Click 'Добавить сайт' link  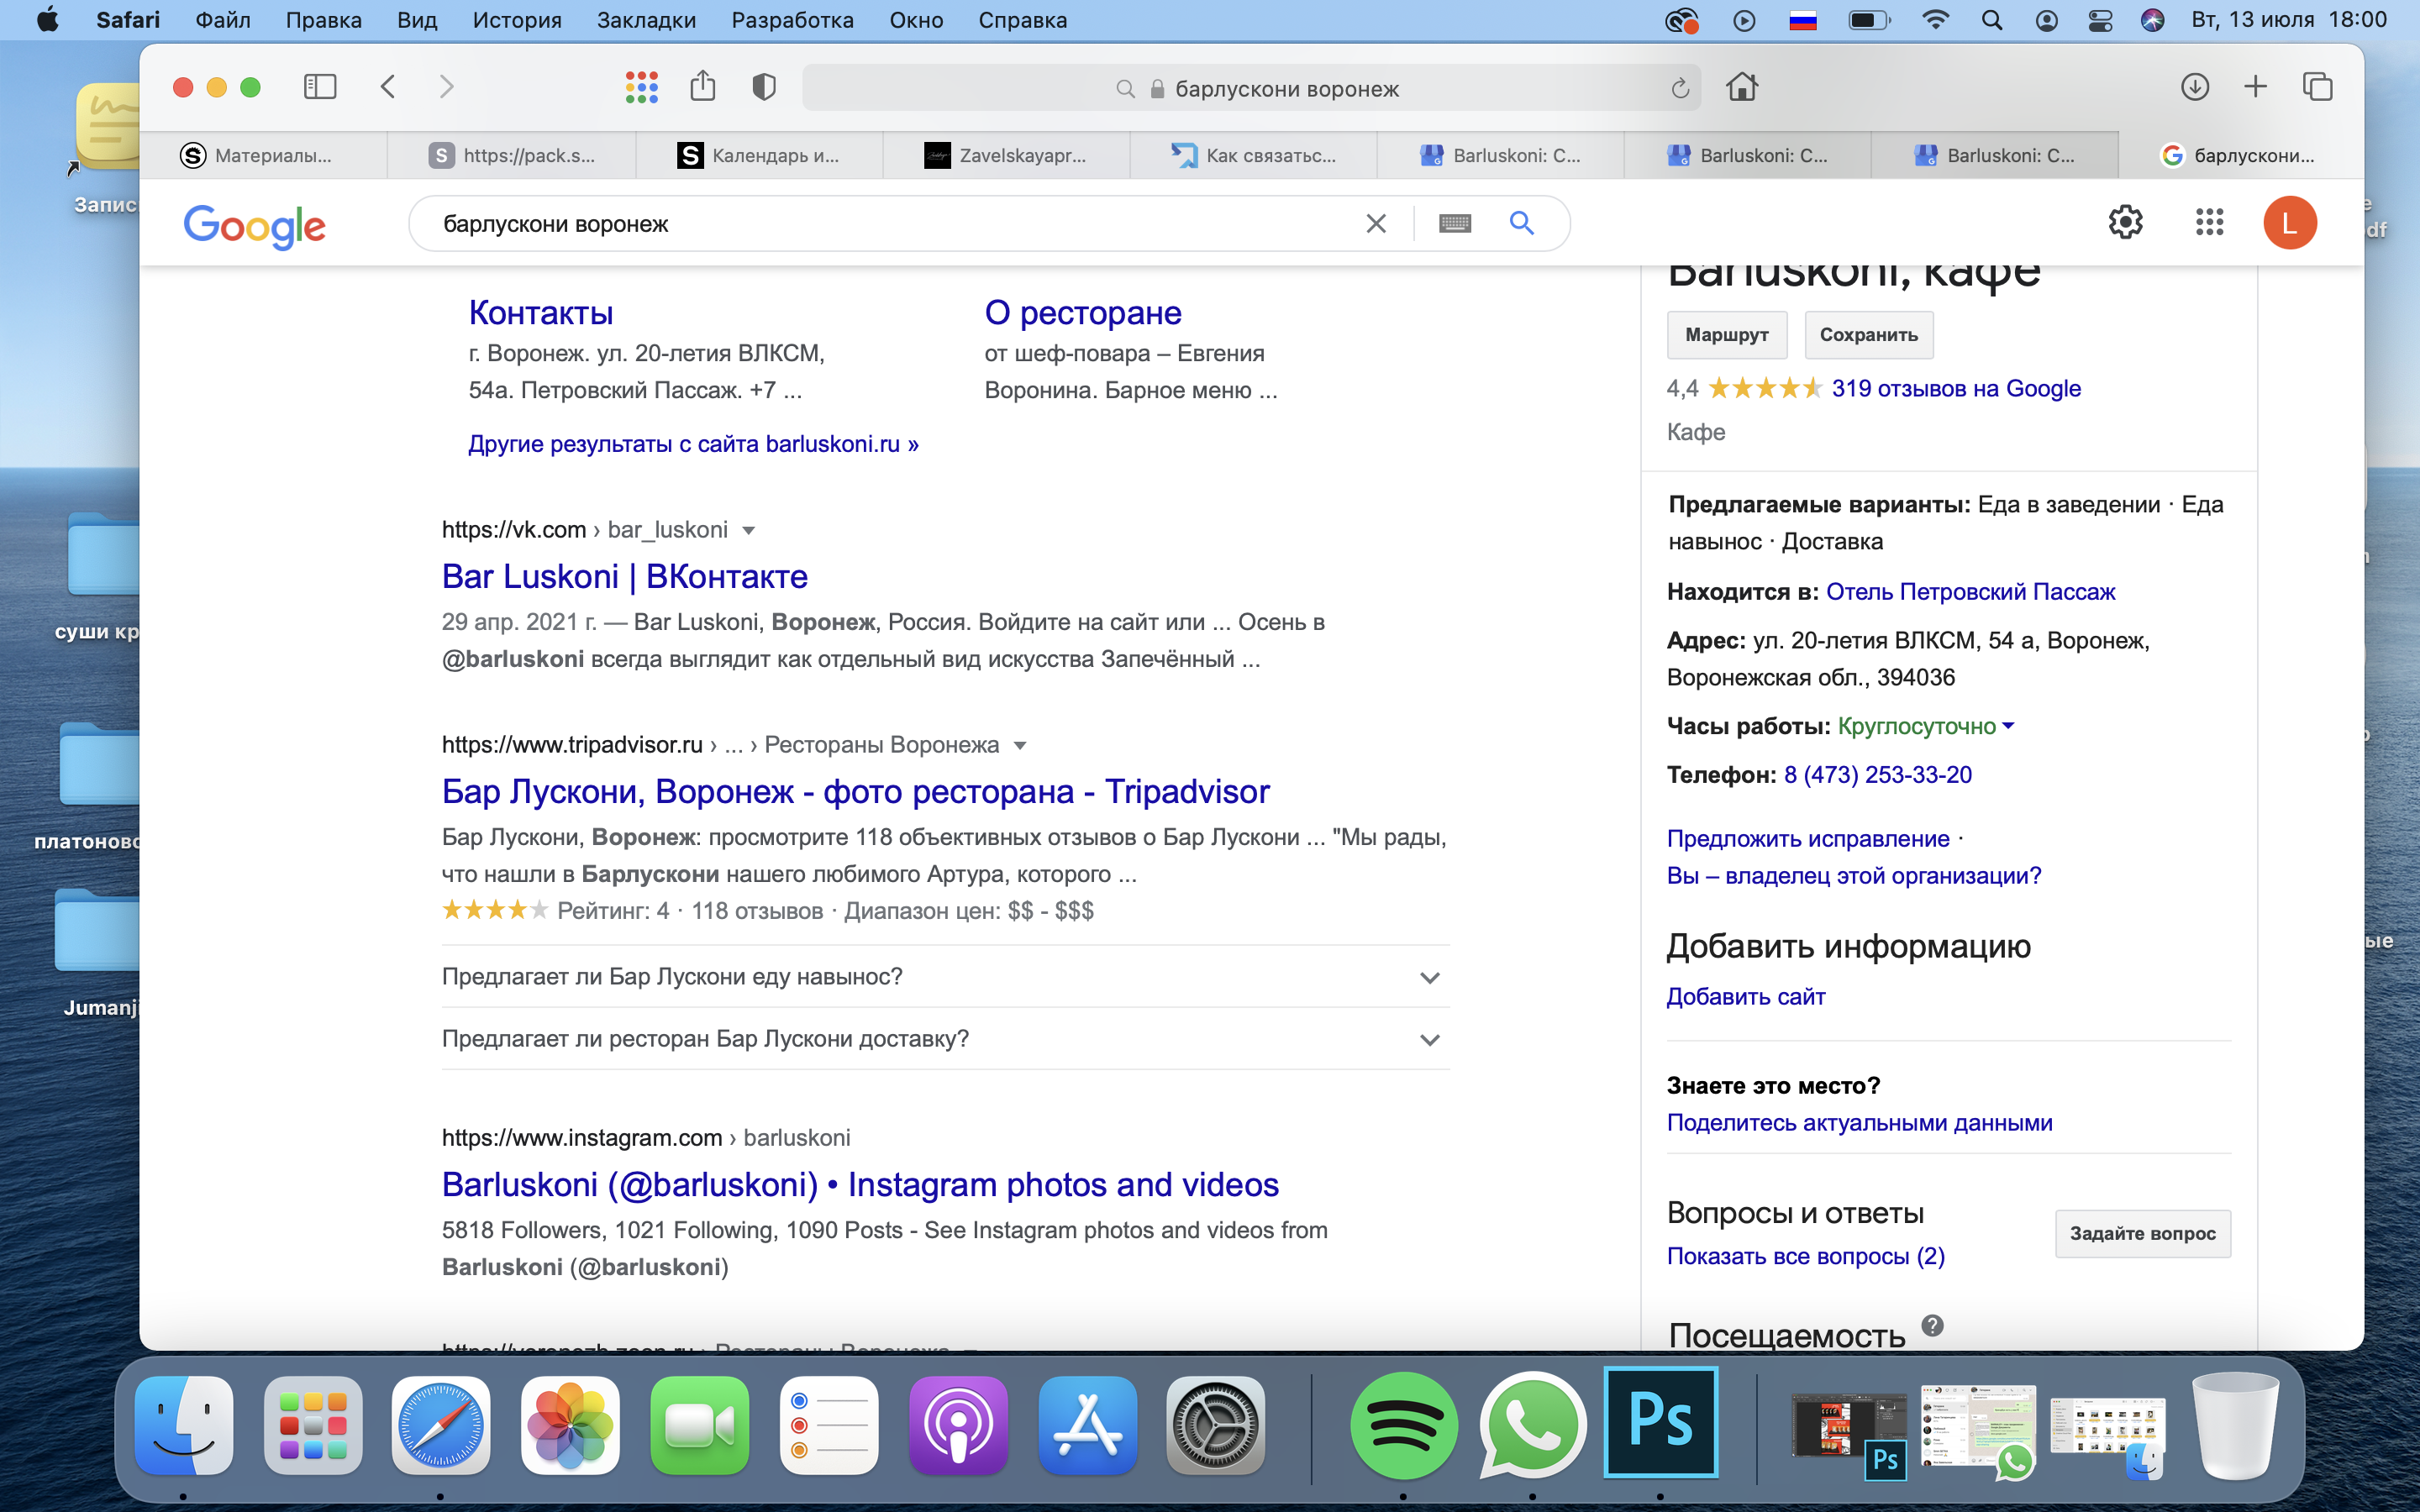1745,997
